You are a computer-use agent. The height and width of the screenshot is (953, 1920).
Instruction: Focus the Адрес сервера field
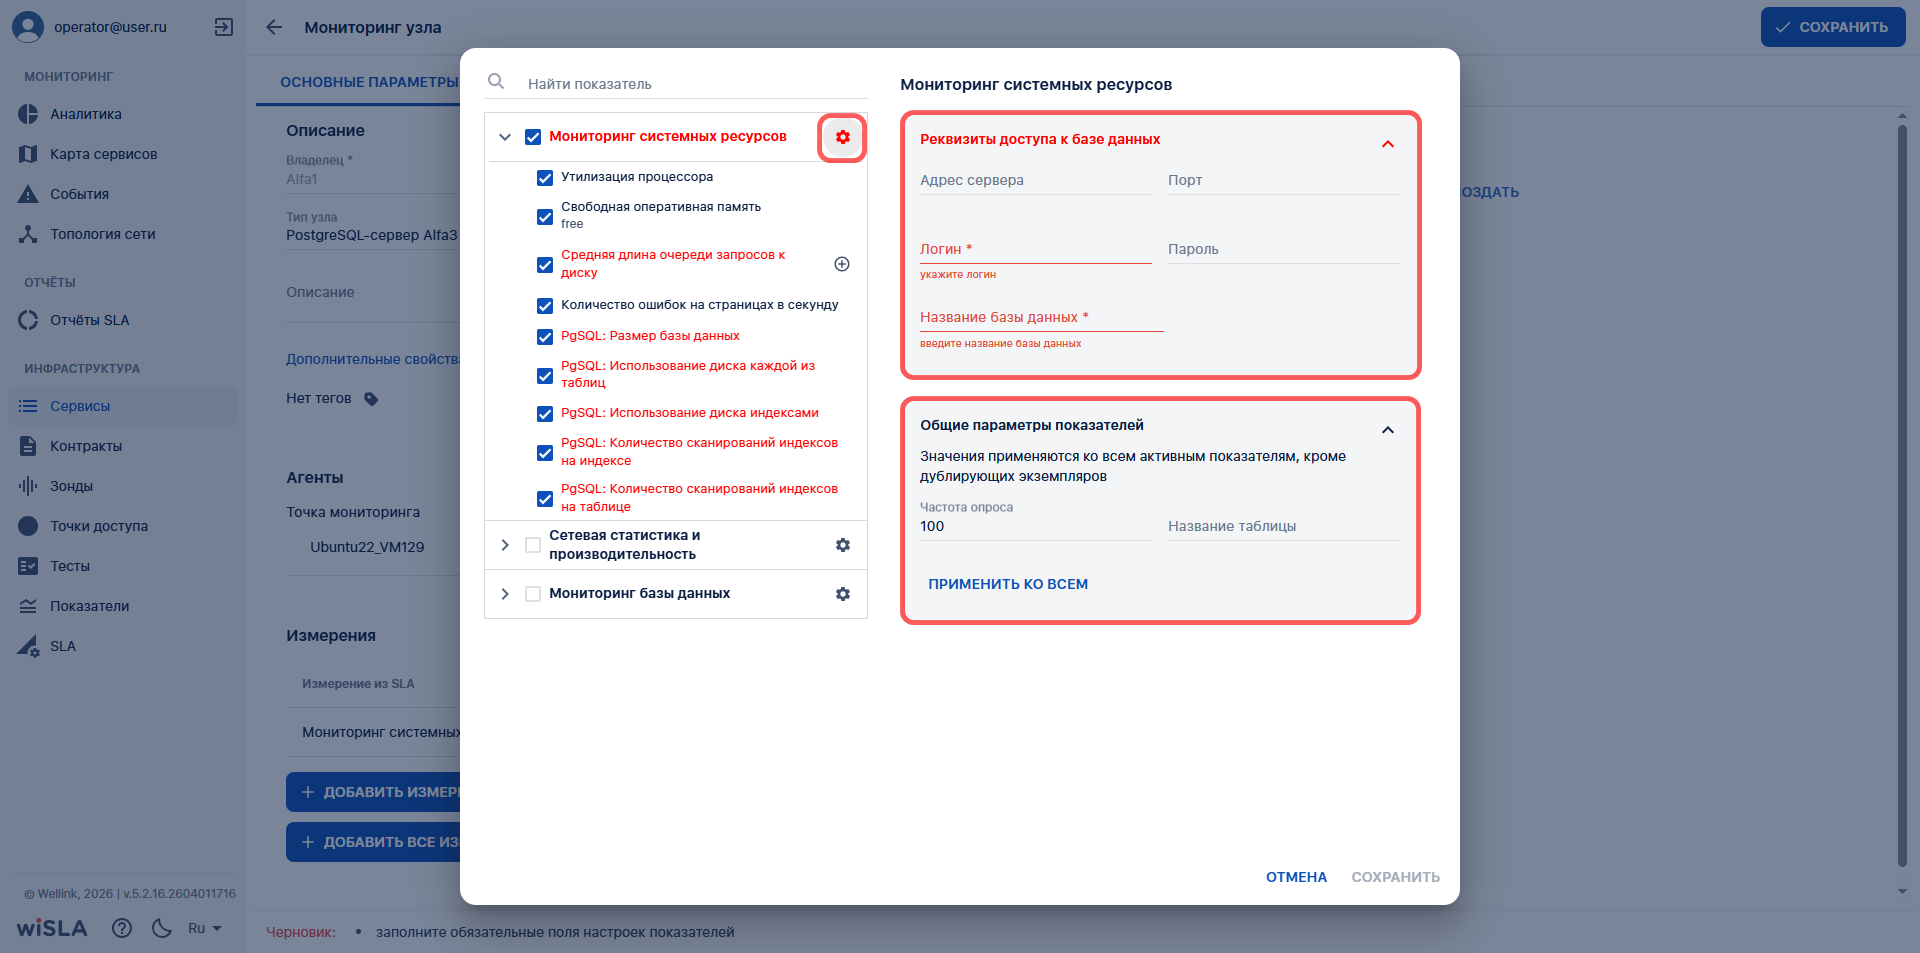1036,180
